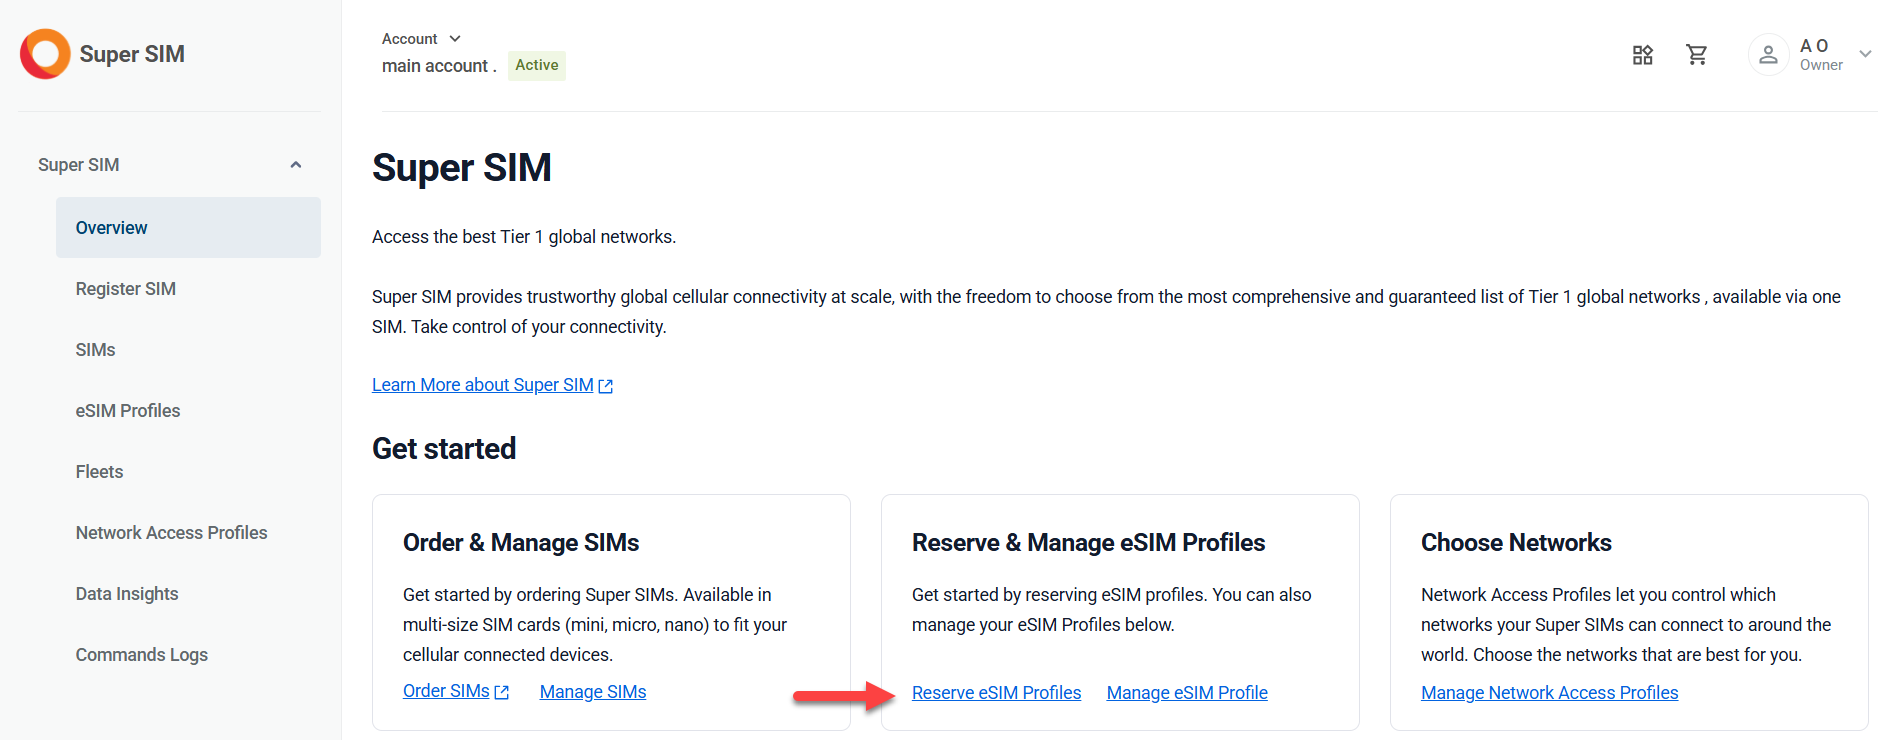This screenshot has height=740, width=1898.
Task: Navigate to eSIM Profiles sidebar item
Action: pos(128,411)
